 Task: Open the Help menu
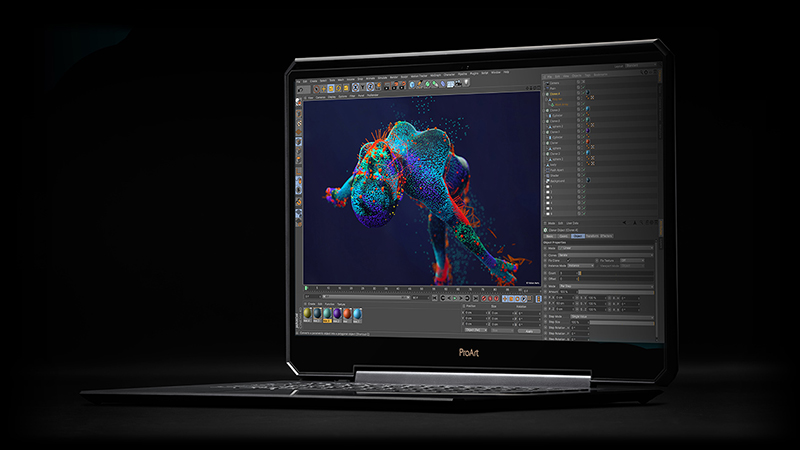[x=507, y=72]
